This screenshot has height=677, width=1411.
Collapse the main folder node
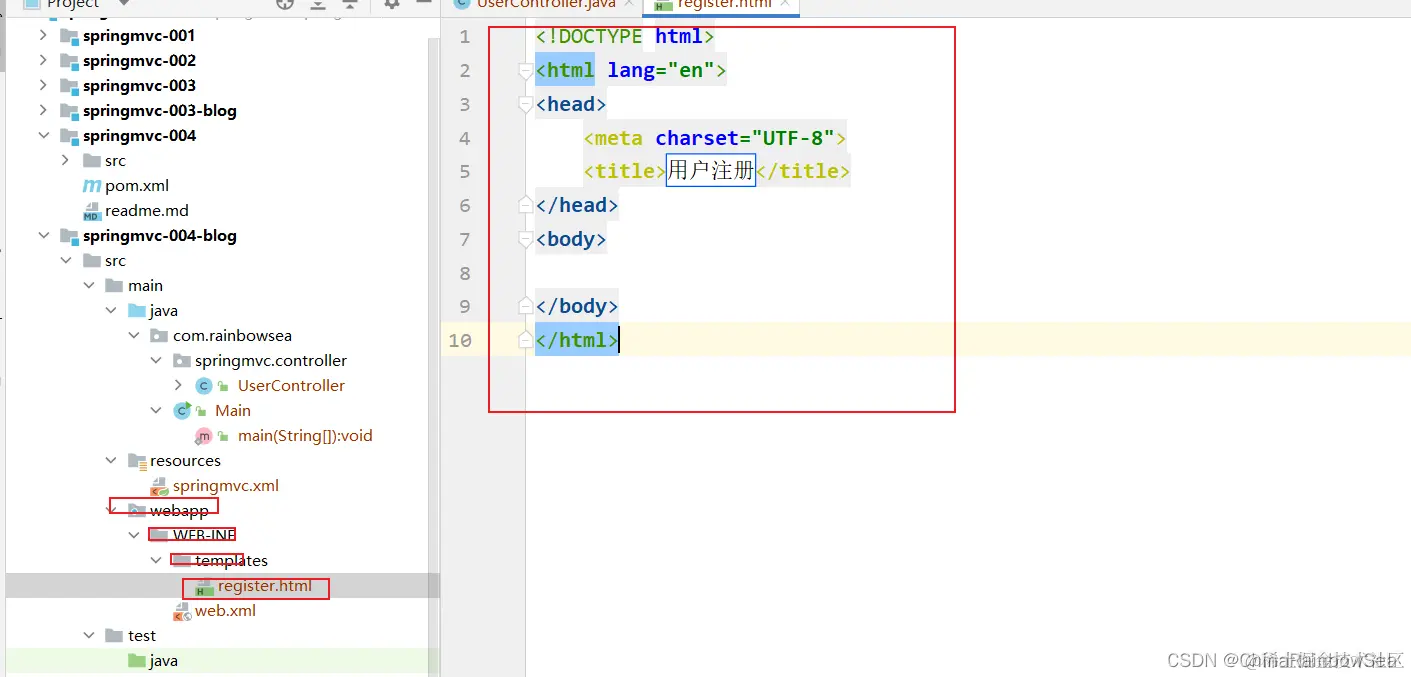coord(88,285)
